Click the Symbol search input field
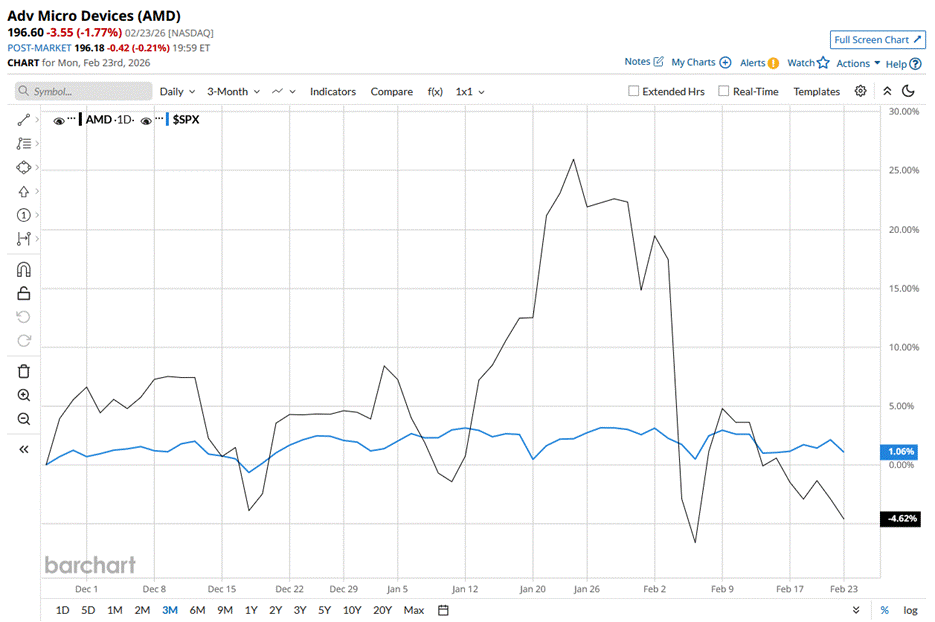This screenshot has height=622, width=935. [83, 91]
